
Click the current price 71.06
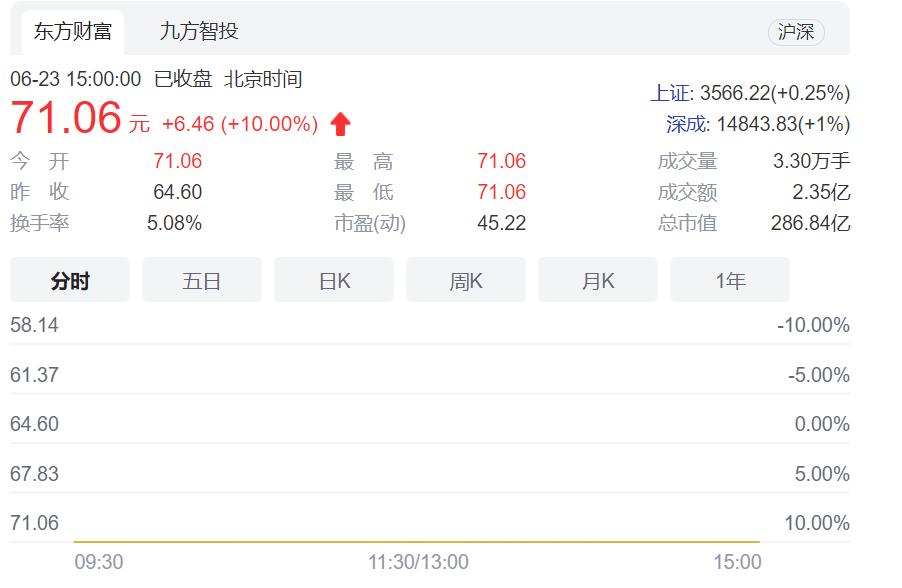click(x=66, y=118)
